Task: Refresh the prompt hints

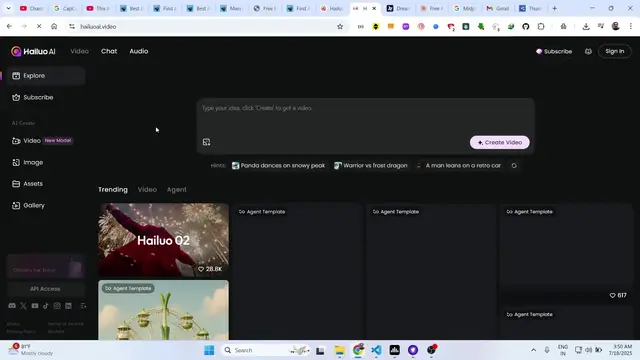Action: [x=514, y=166]
